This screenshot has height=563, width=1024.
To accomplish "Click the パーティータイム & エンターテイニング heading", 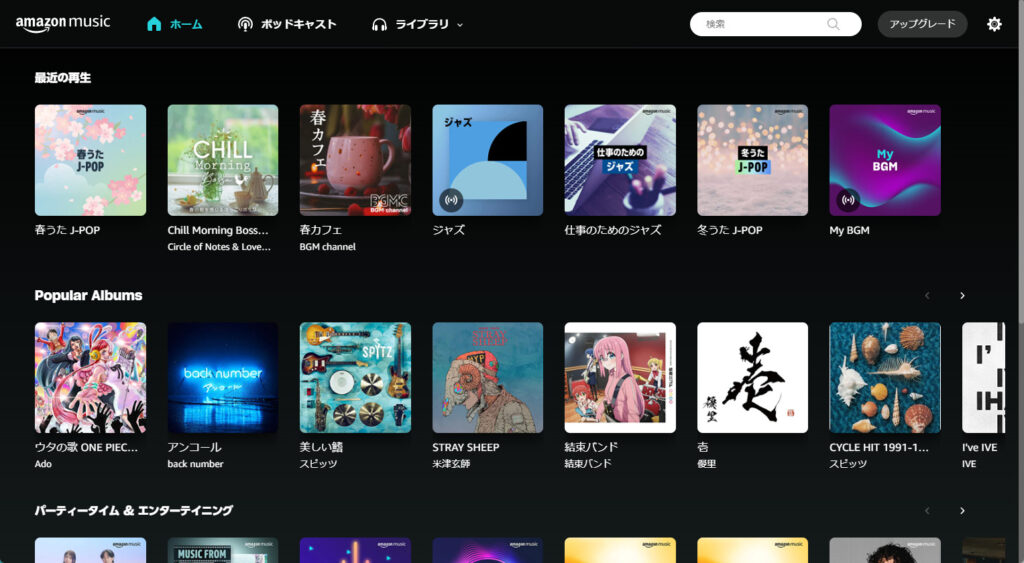I will [x=134, y=511].
